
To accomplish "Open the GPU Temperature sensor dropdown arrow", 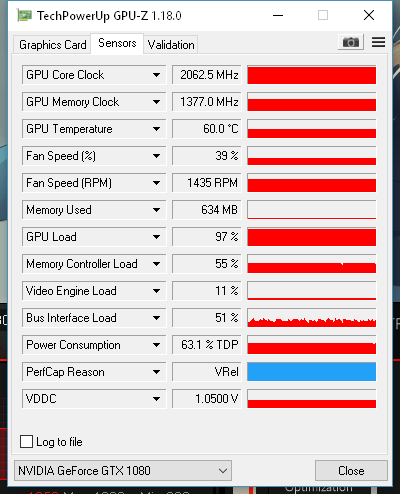I will [x=156, y=129].
